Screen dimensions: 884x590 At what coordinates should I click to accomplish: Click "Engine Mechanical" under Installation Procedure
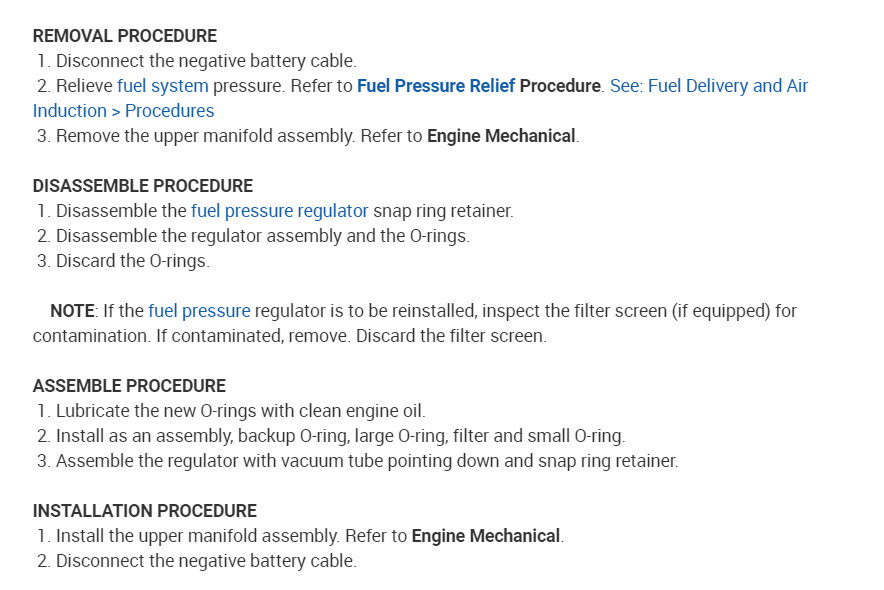click(485, 536)
